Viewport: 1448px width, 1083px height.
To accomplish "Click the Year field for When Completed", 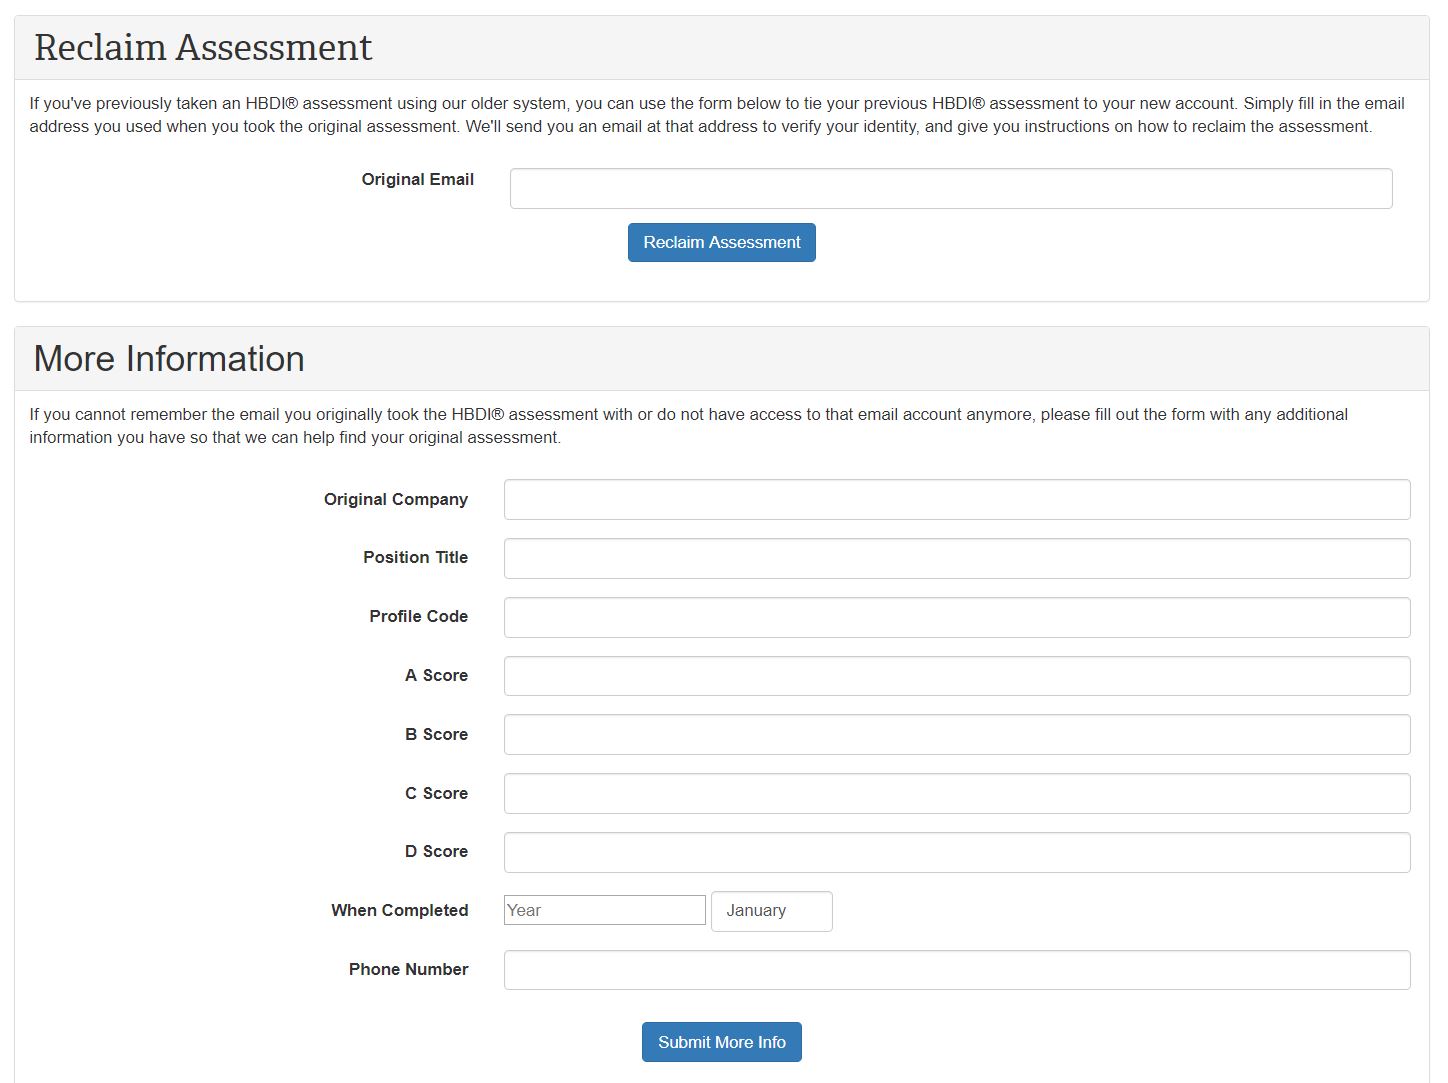I will [x=604, y=911].
